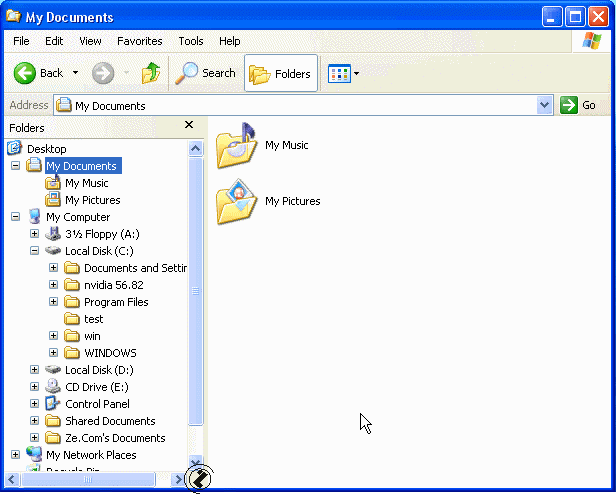Image resolution: width=616 pixels, height=494 pixels.
Task: Close the Folders pane
Action: click(189, 125)
